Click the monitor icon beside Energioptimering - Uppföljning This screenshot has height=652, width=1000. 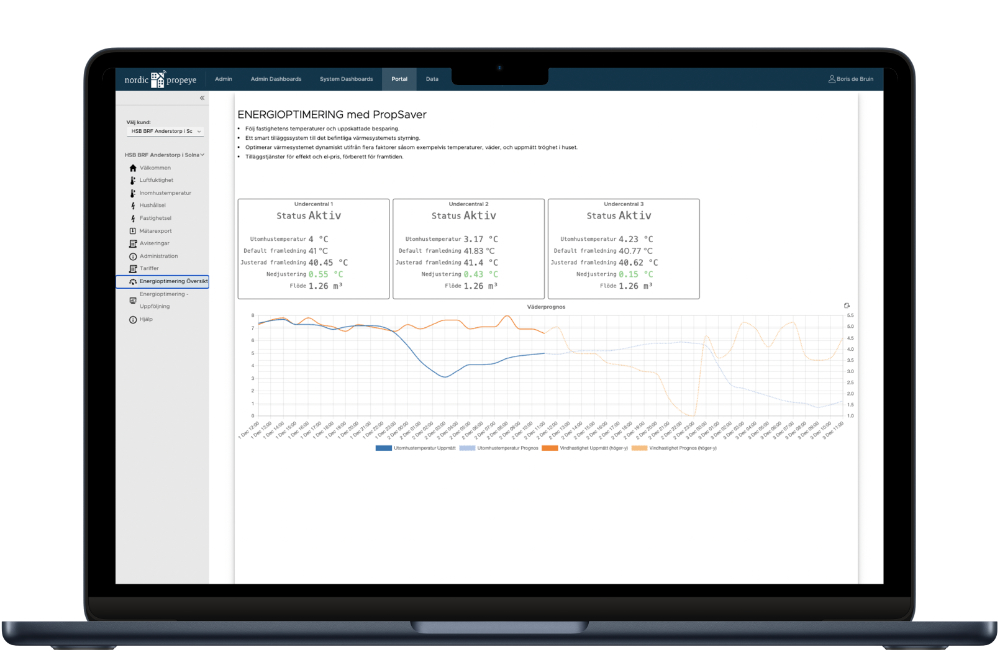[x=133, y=300]
